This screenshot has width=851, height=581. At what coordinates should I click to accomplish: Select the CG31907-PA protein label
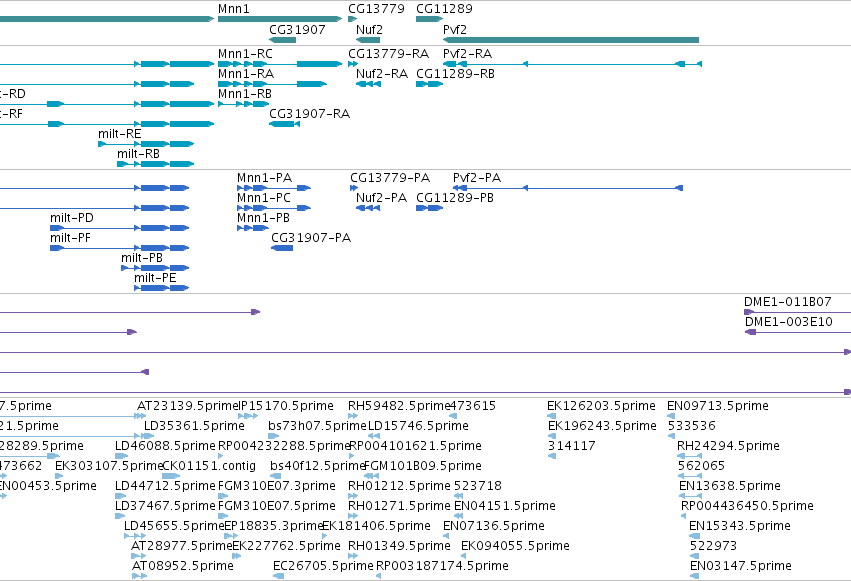click(311, 238)
